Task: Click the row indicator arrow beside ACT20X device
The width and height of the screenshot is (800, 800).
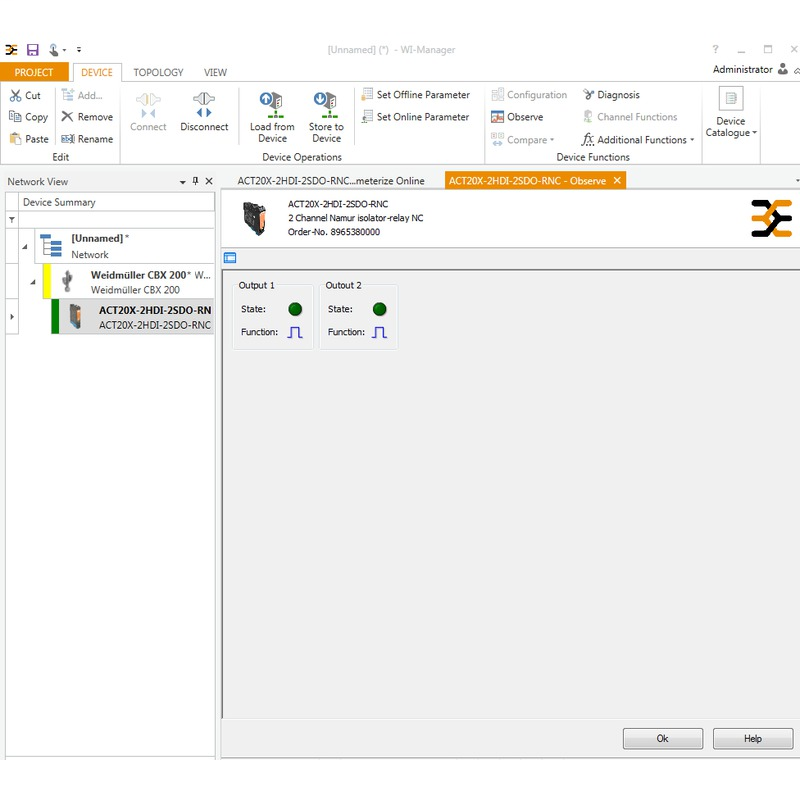Action: click(x=12, y=317)
